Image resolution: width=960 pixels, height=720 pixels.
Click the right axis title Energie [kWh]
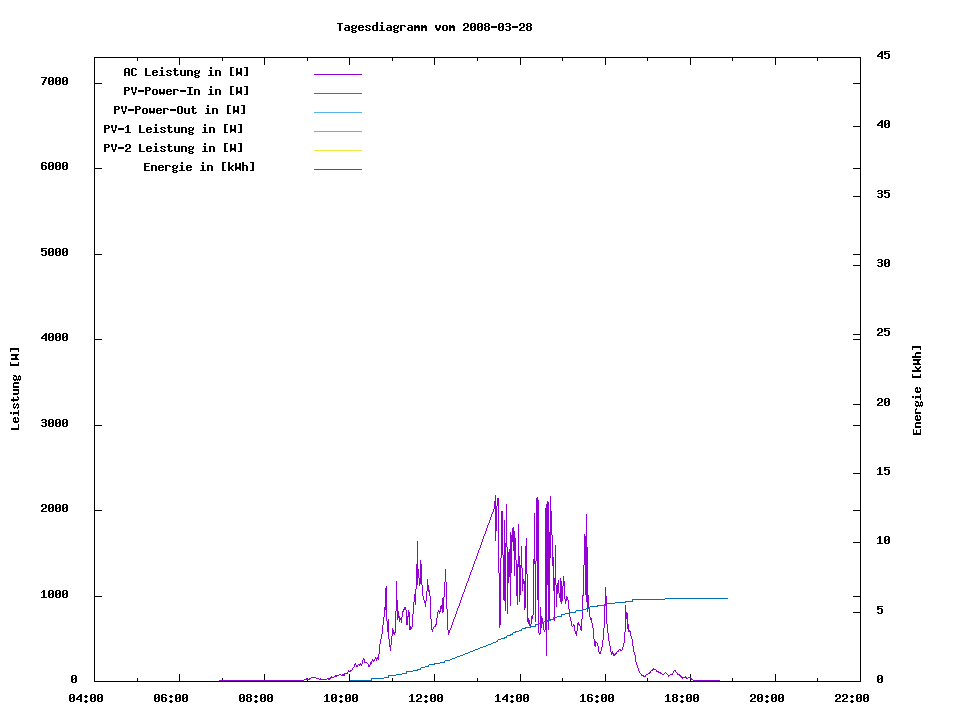point(918,390)
